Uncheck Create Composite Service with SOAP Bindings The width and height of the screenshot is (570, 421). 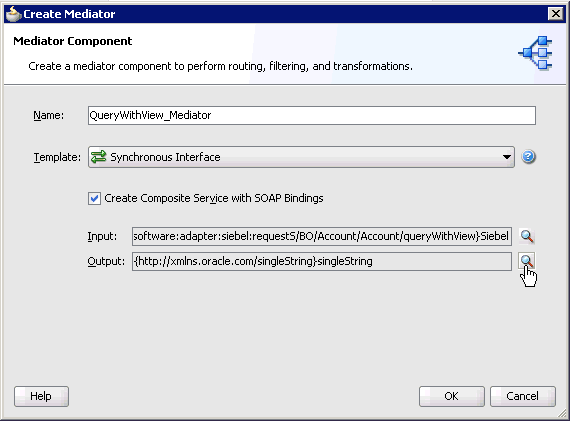(x=95, y=199)
